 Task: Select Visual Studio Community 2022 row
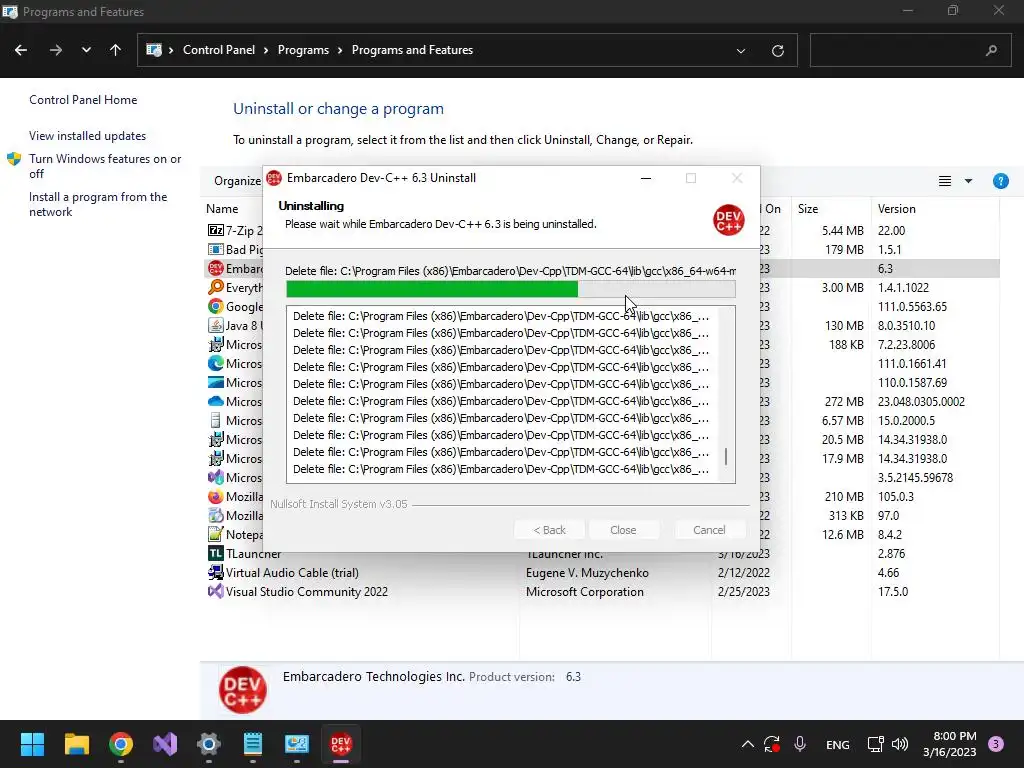602,592
